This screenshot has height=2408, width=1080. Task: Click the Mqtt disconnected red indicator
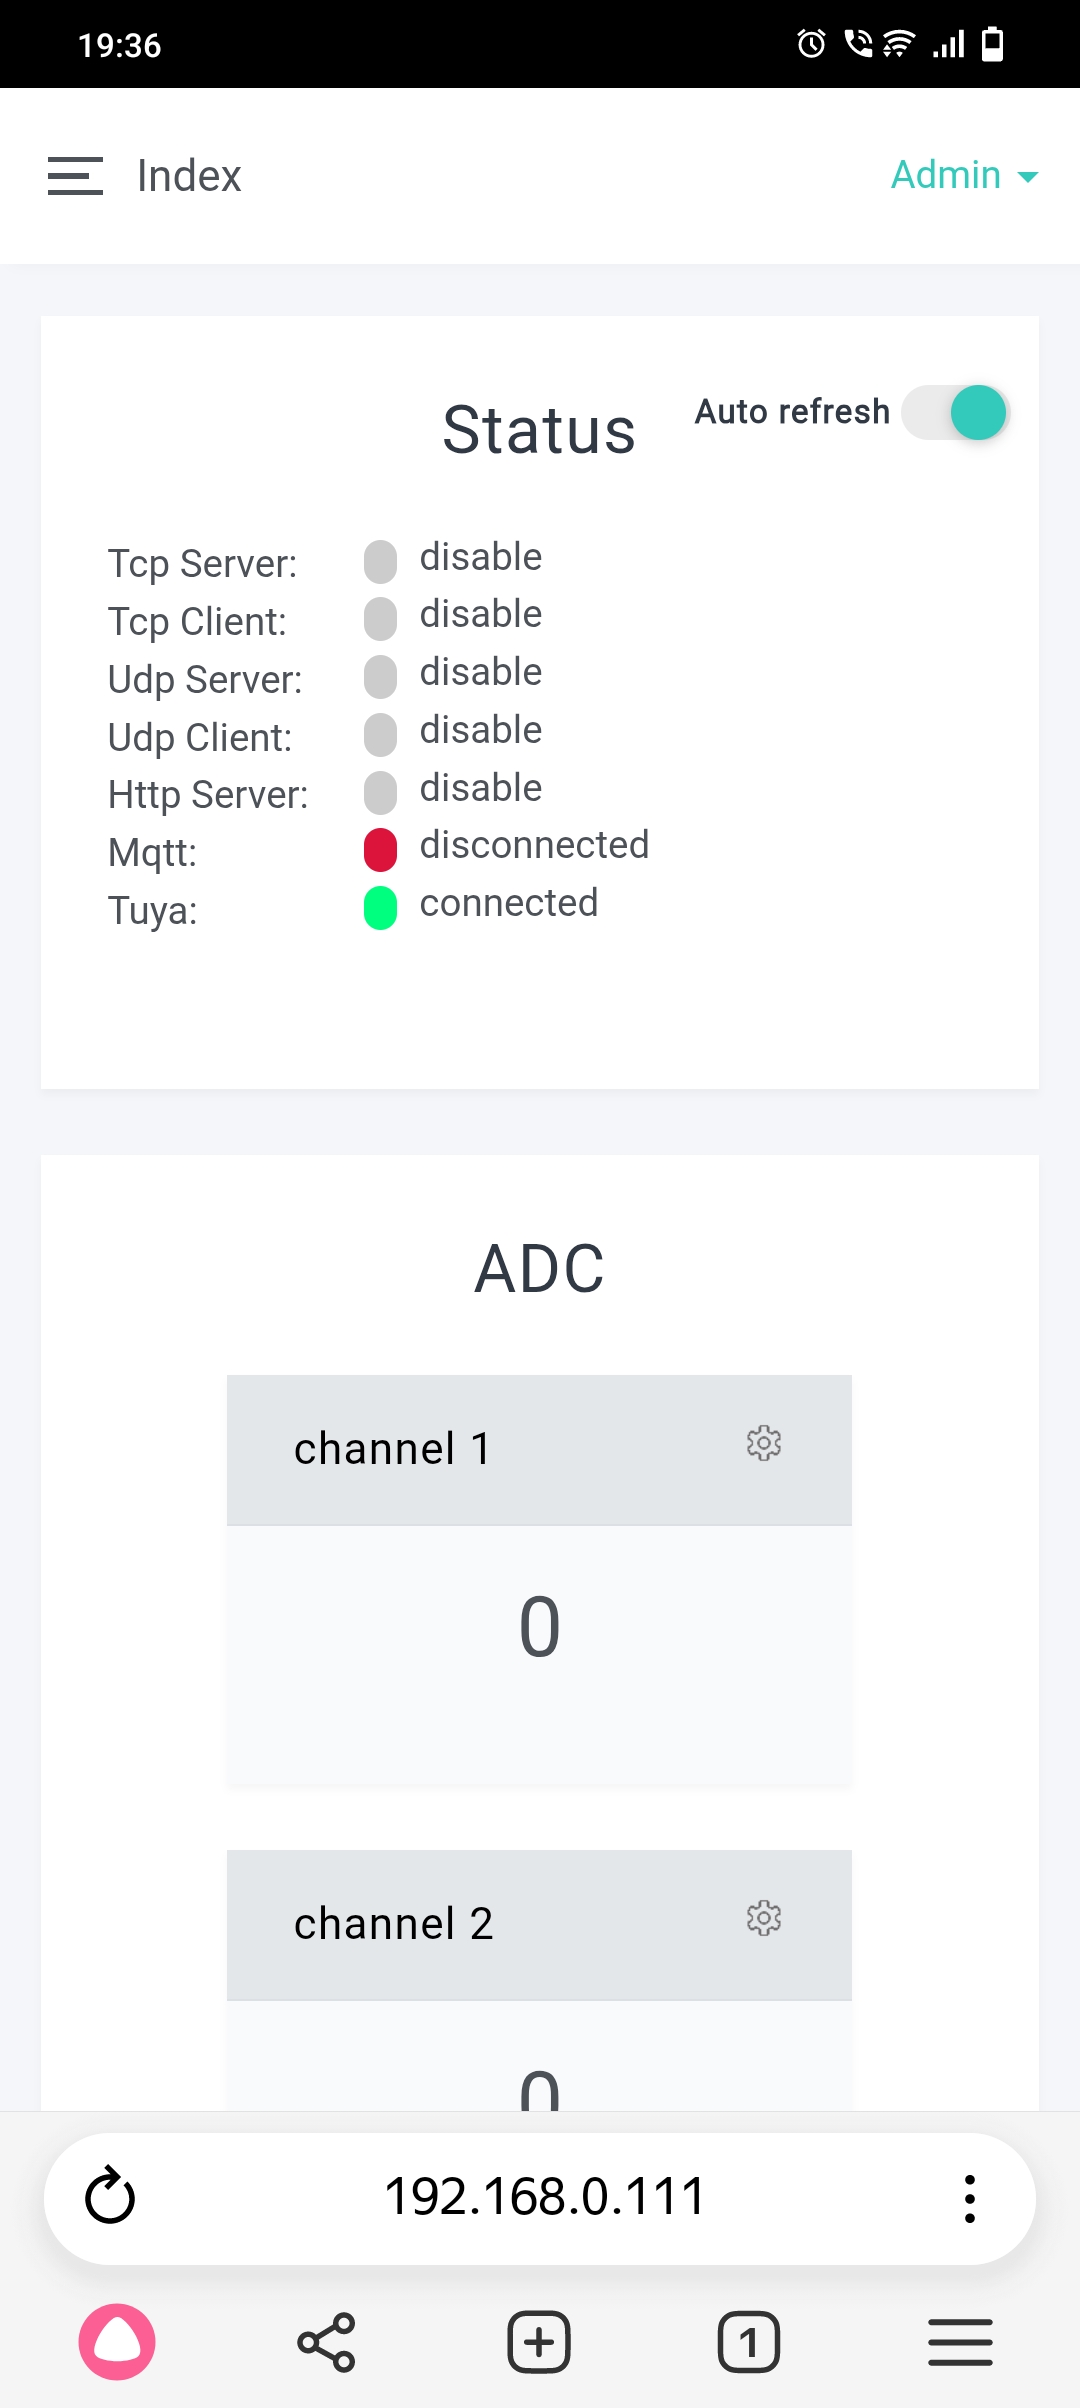point(380,850)
